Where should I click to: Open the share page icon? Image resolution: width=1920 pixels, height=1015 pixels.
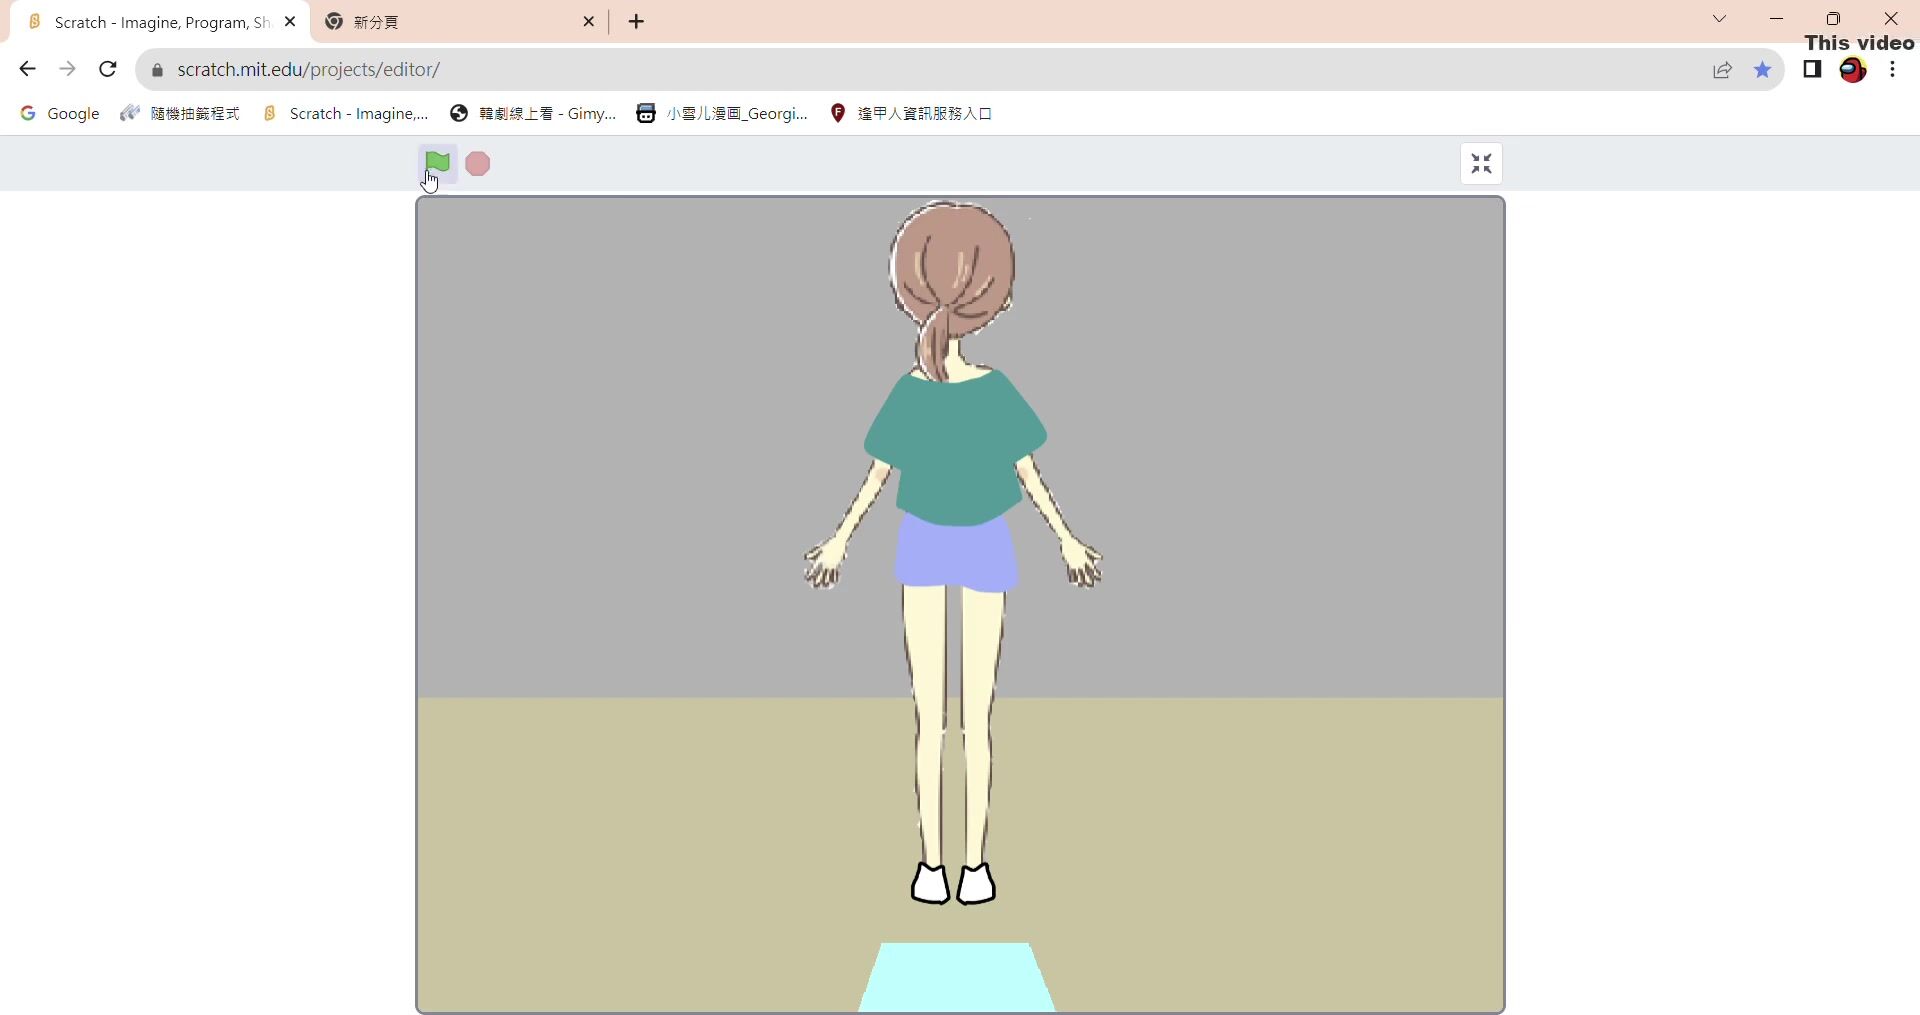tap(1722, 70)
